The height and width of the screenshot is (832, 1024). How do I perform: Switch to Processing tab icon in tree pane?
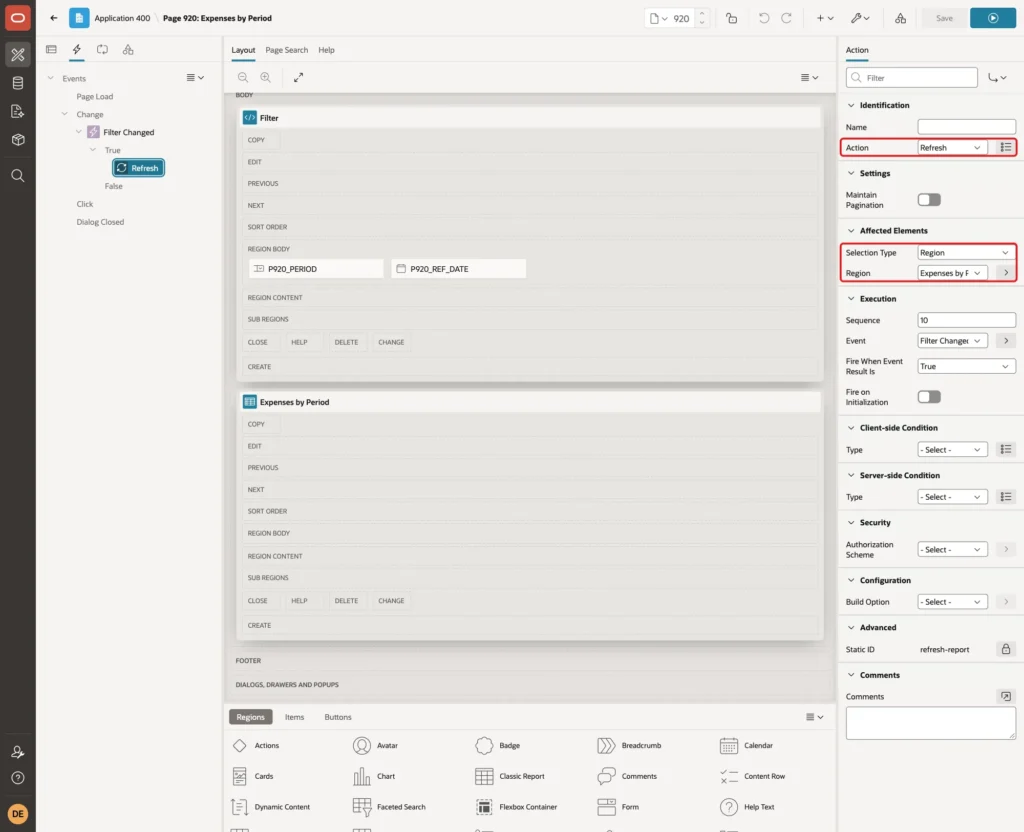[102, 49]
